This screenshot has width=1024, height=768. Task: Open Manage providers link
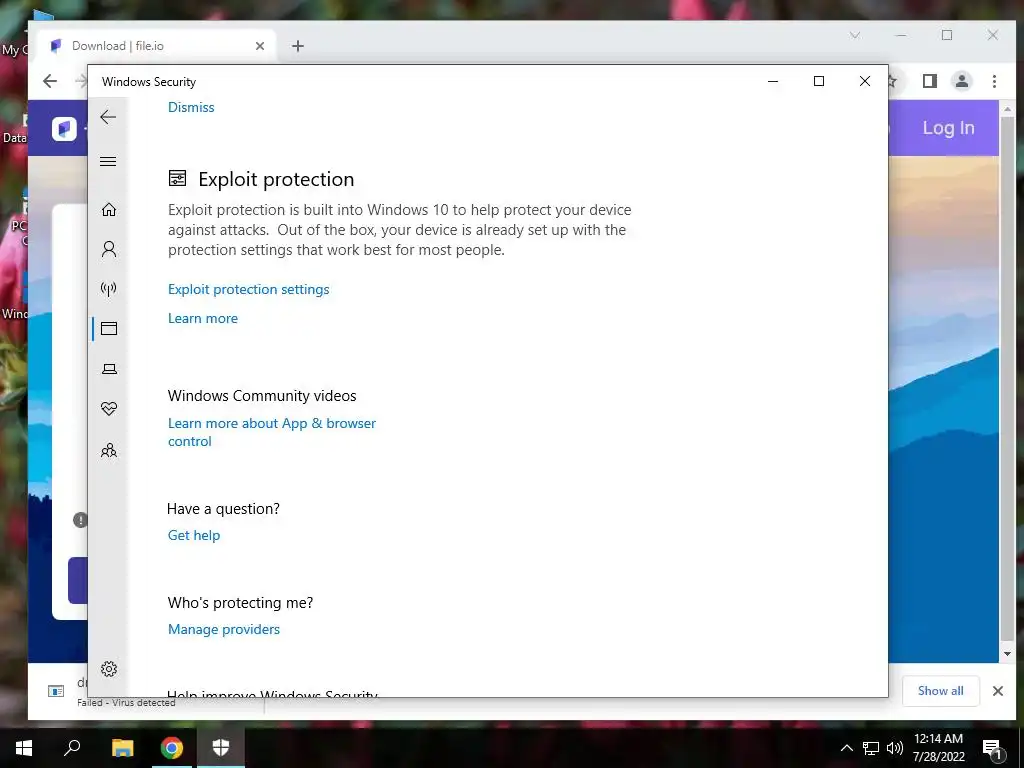224,629
